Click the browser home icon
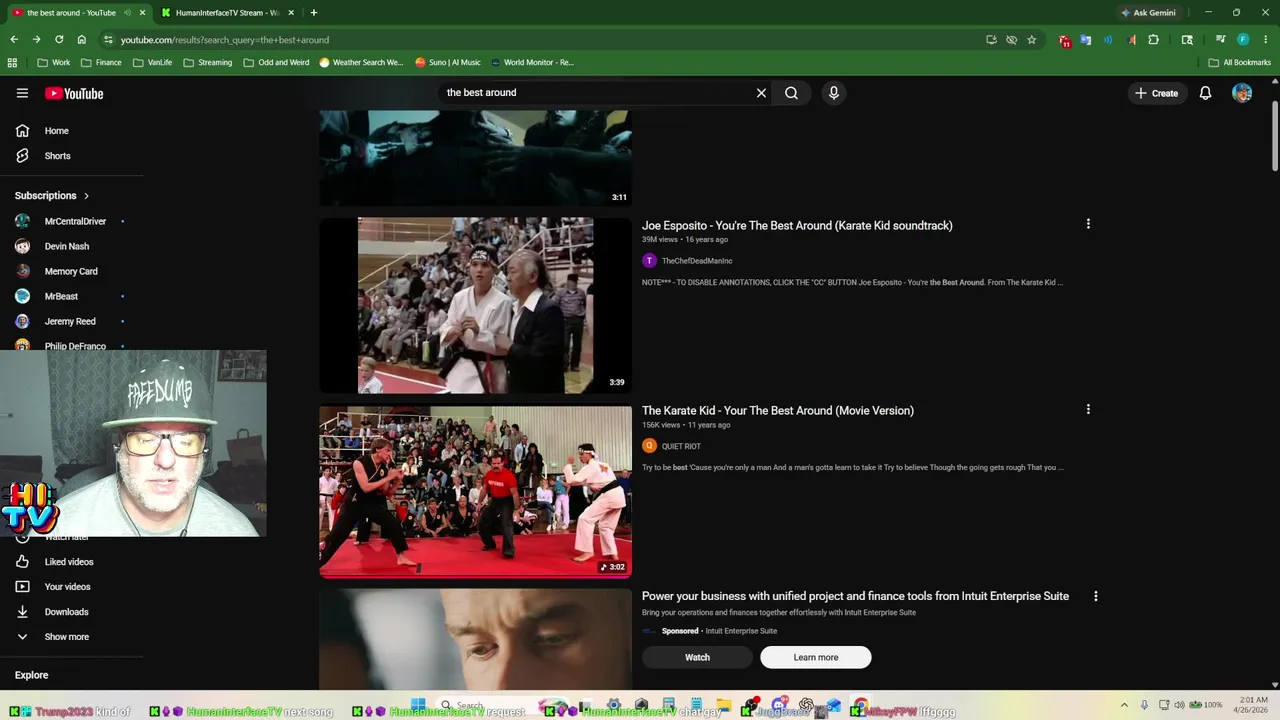Image resolution: width=1280 pixels, height=720 pixels. [x=81, y=39]
